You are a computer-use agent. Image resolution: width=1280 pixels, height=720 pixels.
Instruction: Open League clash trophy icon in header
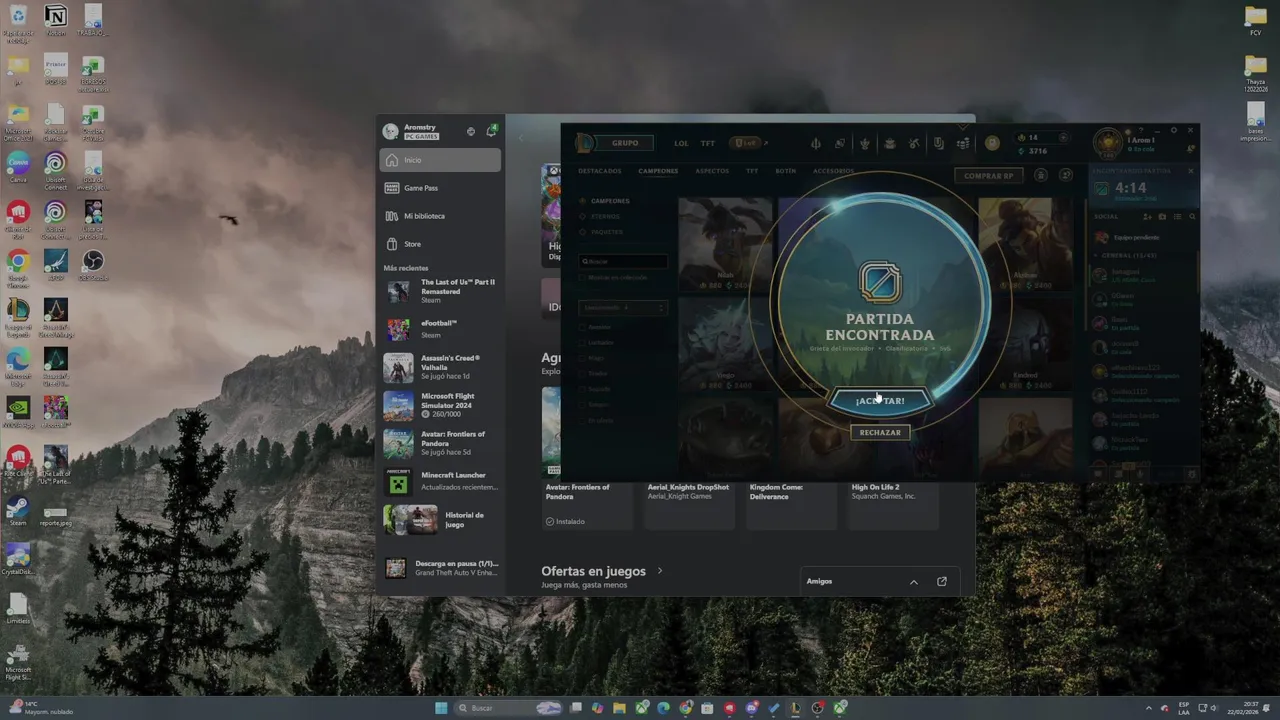point(865,143)
